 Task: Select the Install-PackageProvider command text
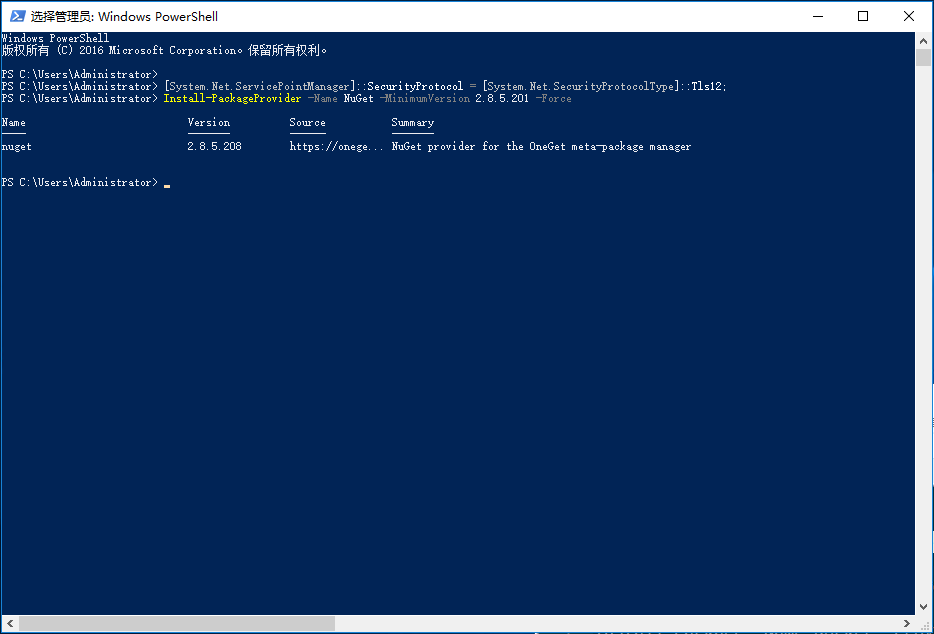tap(232, 98)
